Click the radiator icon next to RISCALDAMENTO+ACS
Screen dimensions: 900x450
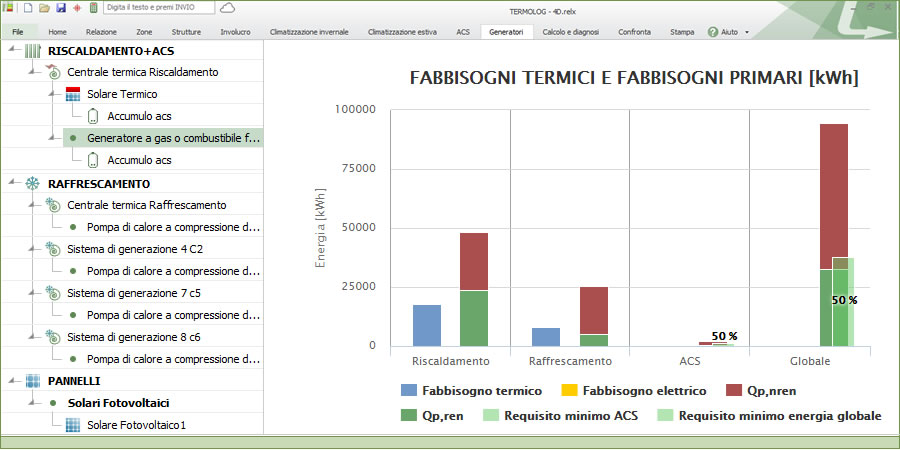coord(32,51)
